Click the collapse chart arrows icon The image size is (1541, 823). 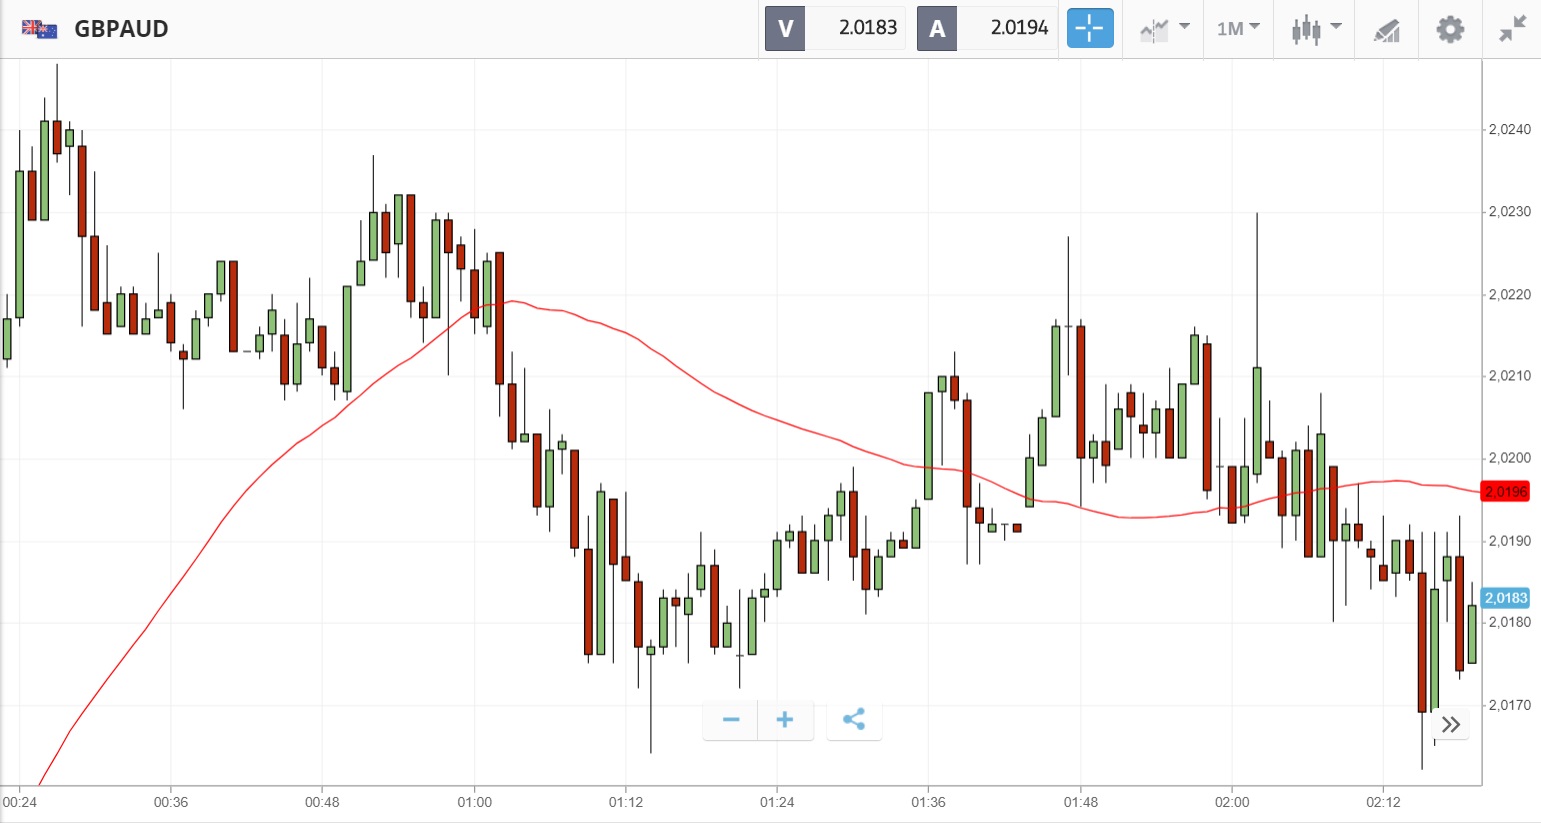[x=1512, y=29]
